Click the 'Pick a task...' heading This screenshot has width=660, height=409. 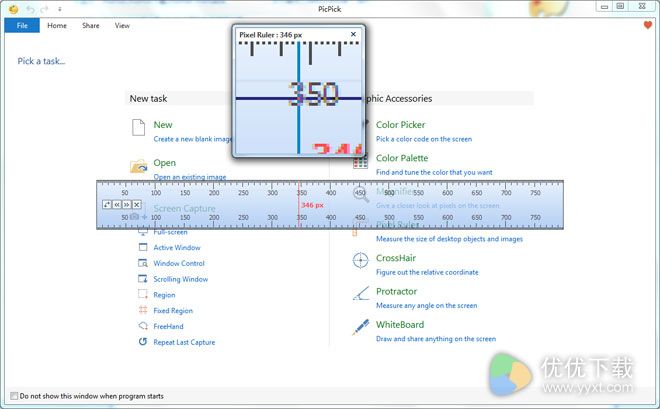(41, 61)
